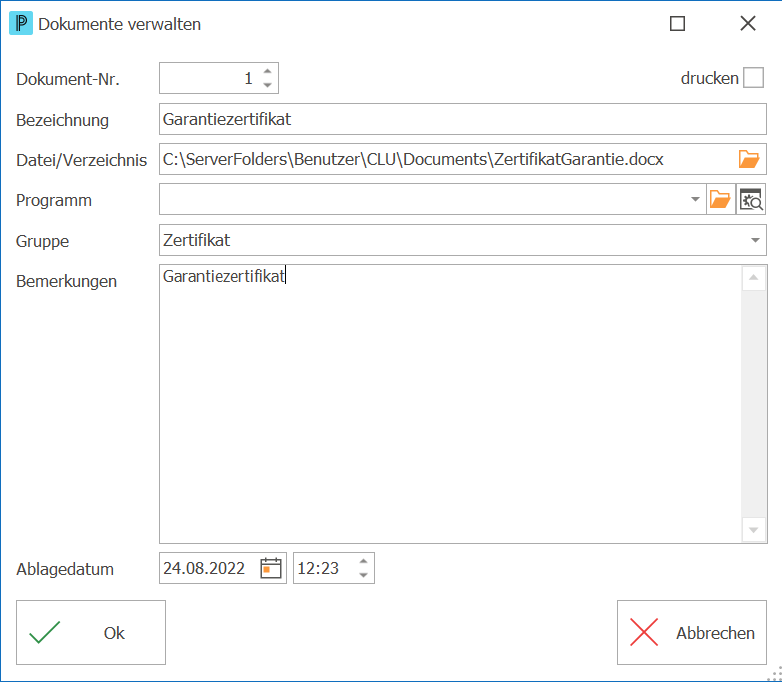The width and height of the screenshot is (782, 682).
Task: Decrease the Dokument-Nr. value
Action: (x=267, y=85)
